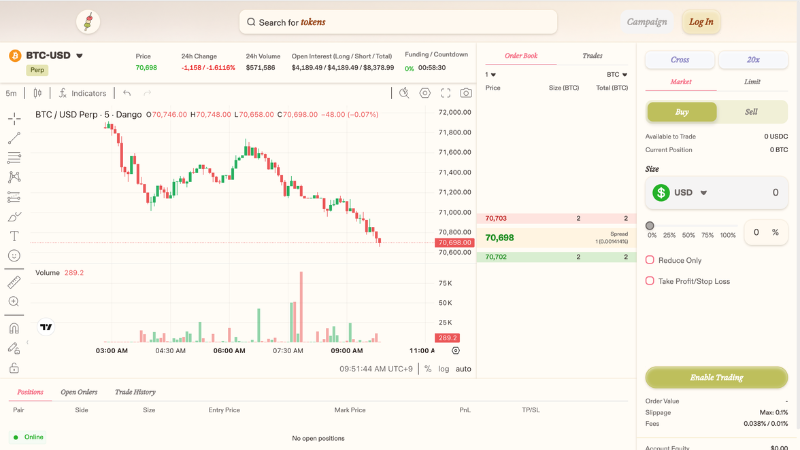Viewport: 800px width, 450px height.
Task: Click the Enable Trading button
Action: 716,378
